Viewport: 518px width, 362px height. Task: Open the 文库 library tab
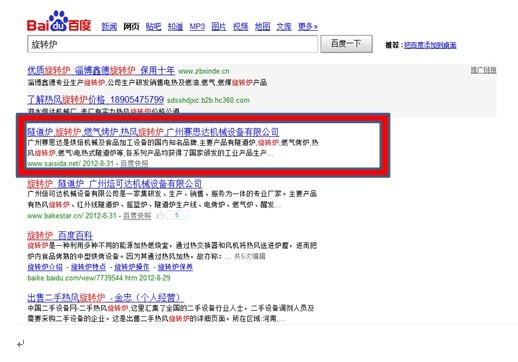284,27
